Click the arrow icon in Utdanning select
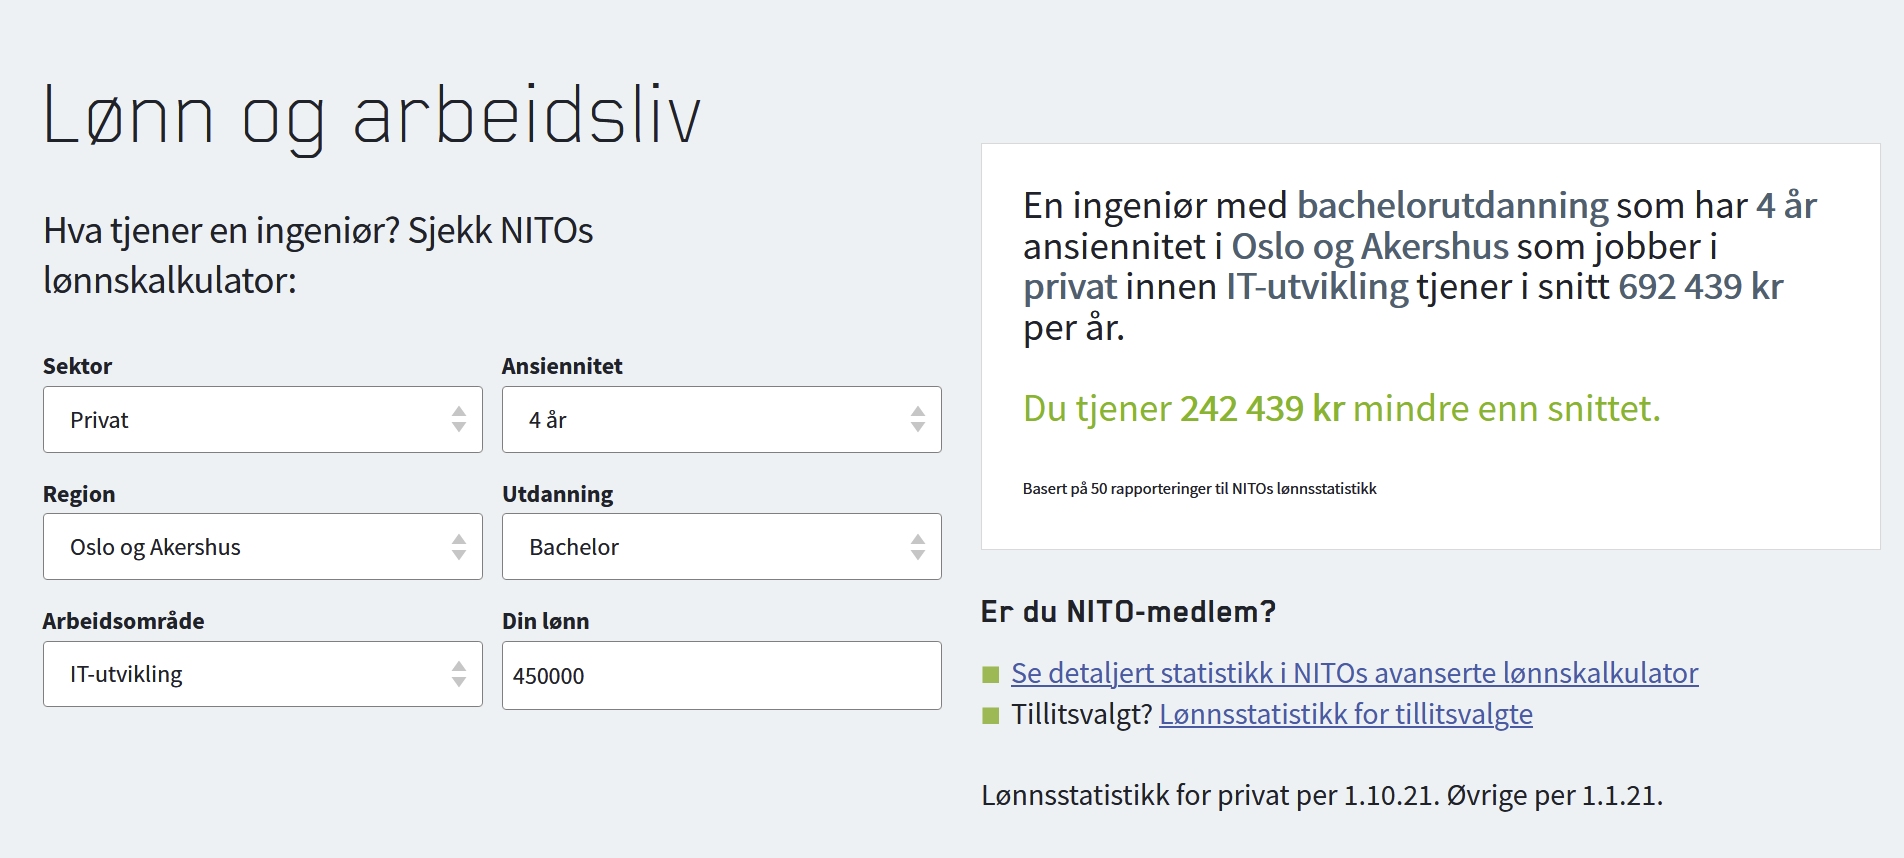Viewport: 1904px width, 858px height. click(918, 546)
